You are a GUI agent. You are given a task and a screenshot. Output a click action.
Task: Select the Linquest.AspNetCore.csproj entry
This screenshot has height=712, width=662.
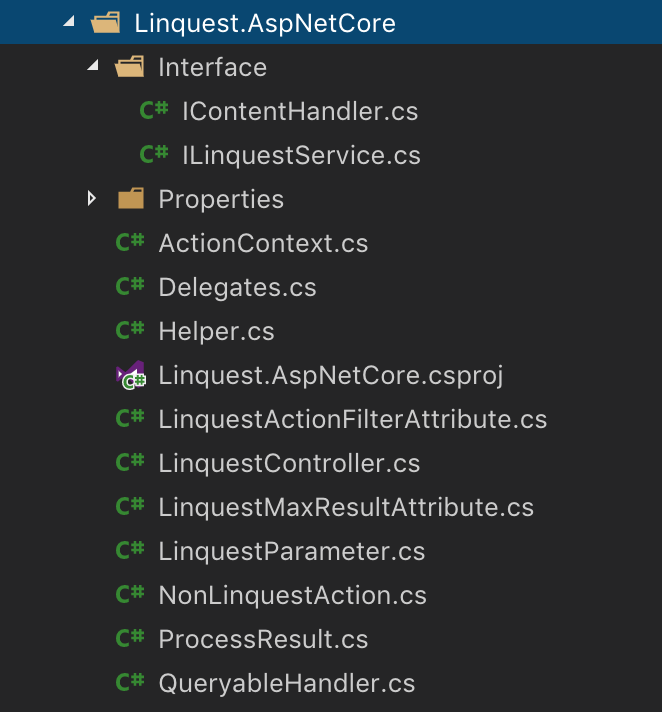(x=330, y=375)
